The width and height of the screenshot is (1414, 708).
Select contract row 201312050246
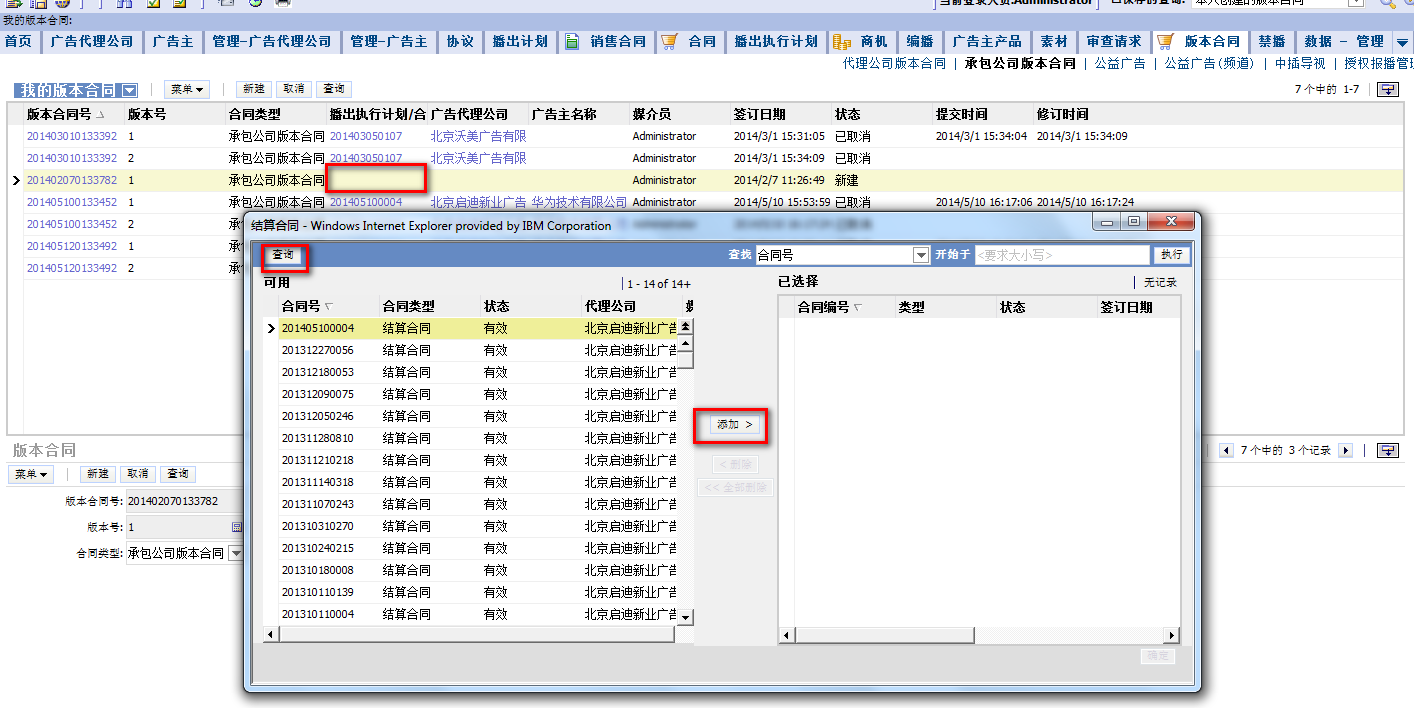click(x=478, y=416)
